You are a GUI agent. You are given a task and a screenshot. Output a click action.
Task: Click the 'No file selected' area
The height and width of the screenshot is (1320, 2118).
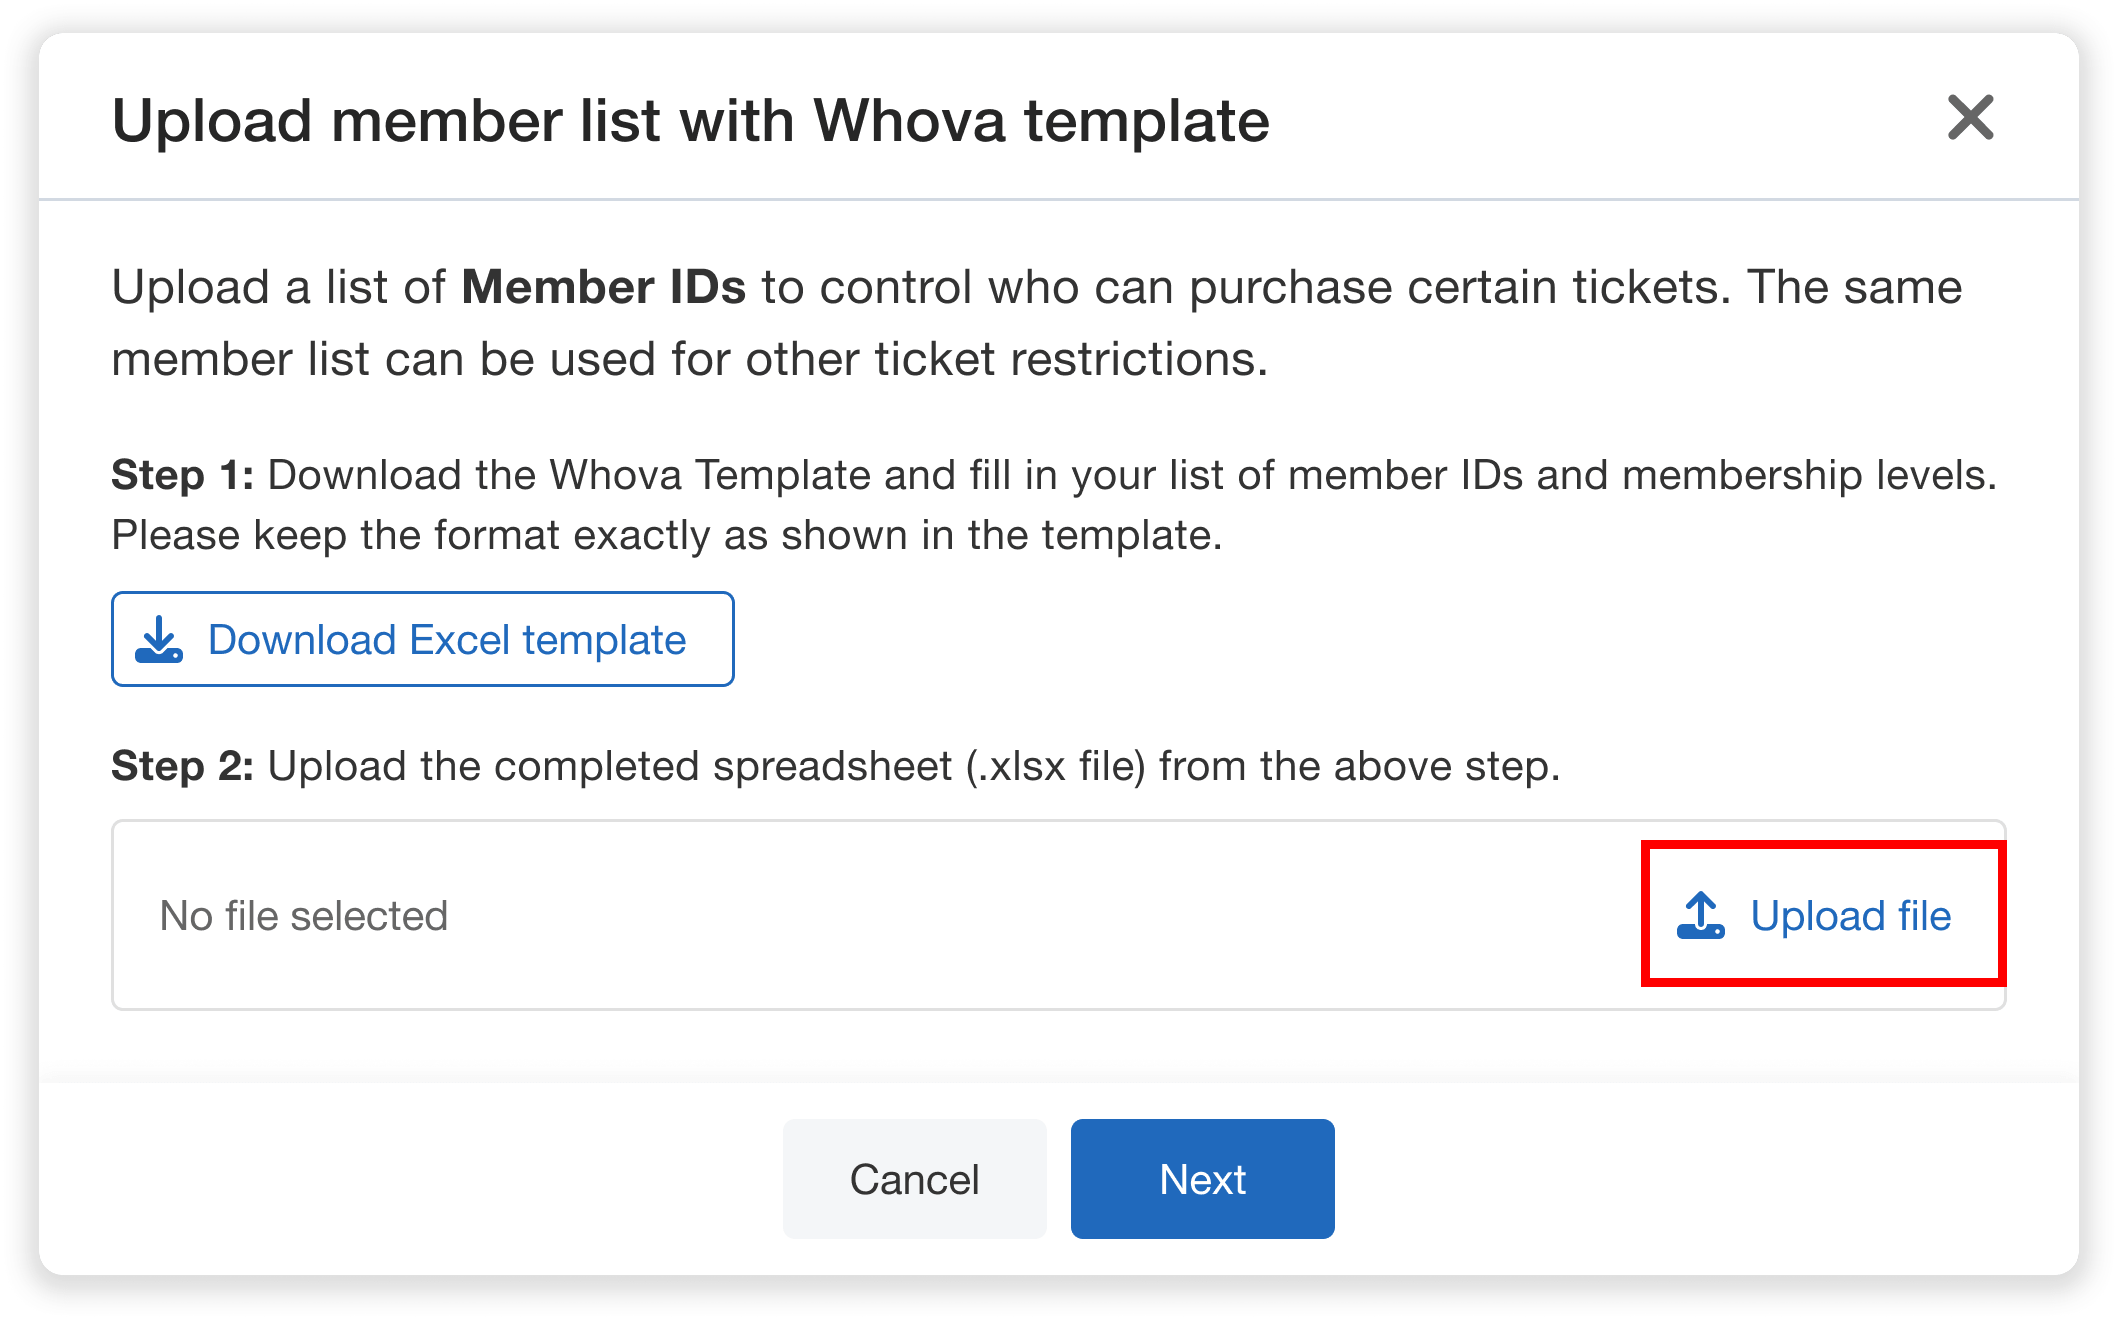click(x=303, y=915)
